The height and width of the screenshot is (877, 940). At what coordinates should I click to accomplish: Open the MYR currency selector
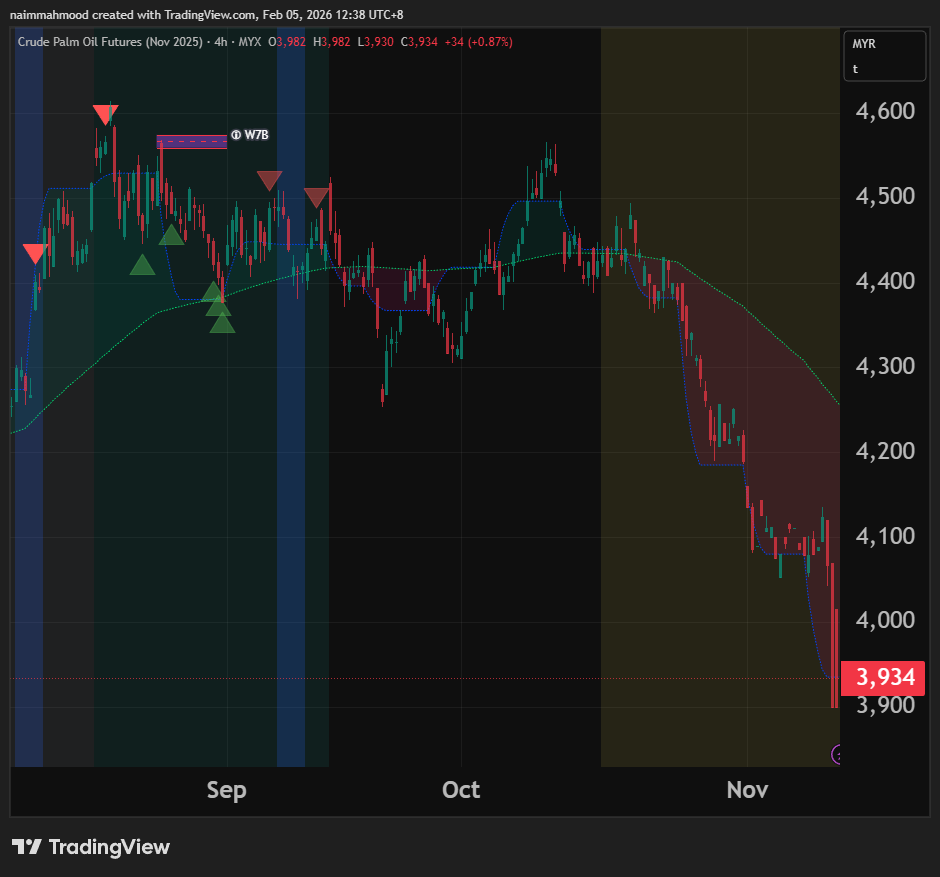[864, 44]
